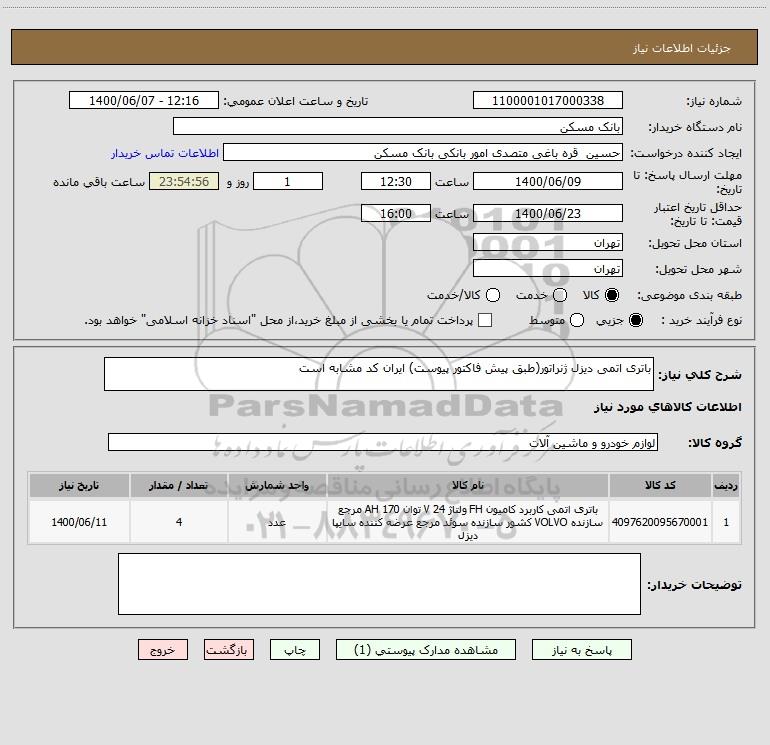The image size is (770, 745).
Task: Click the requester field حسین قره باغی
Action: 423,153
